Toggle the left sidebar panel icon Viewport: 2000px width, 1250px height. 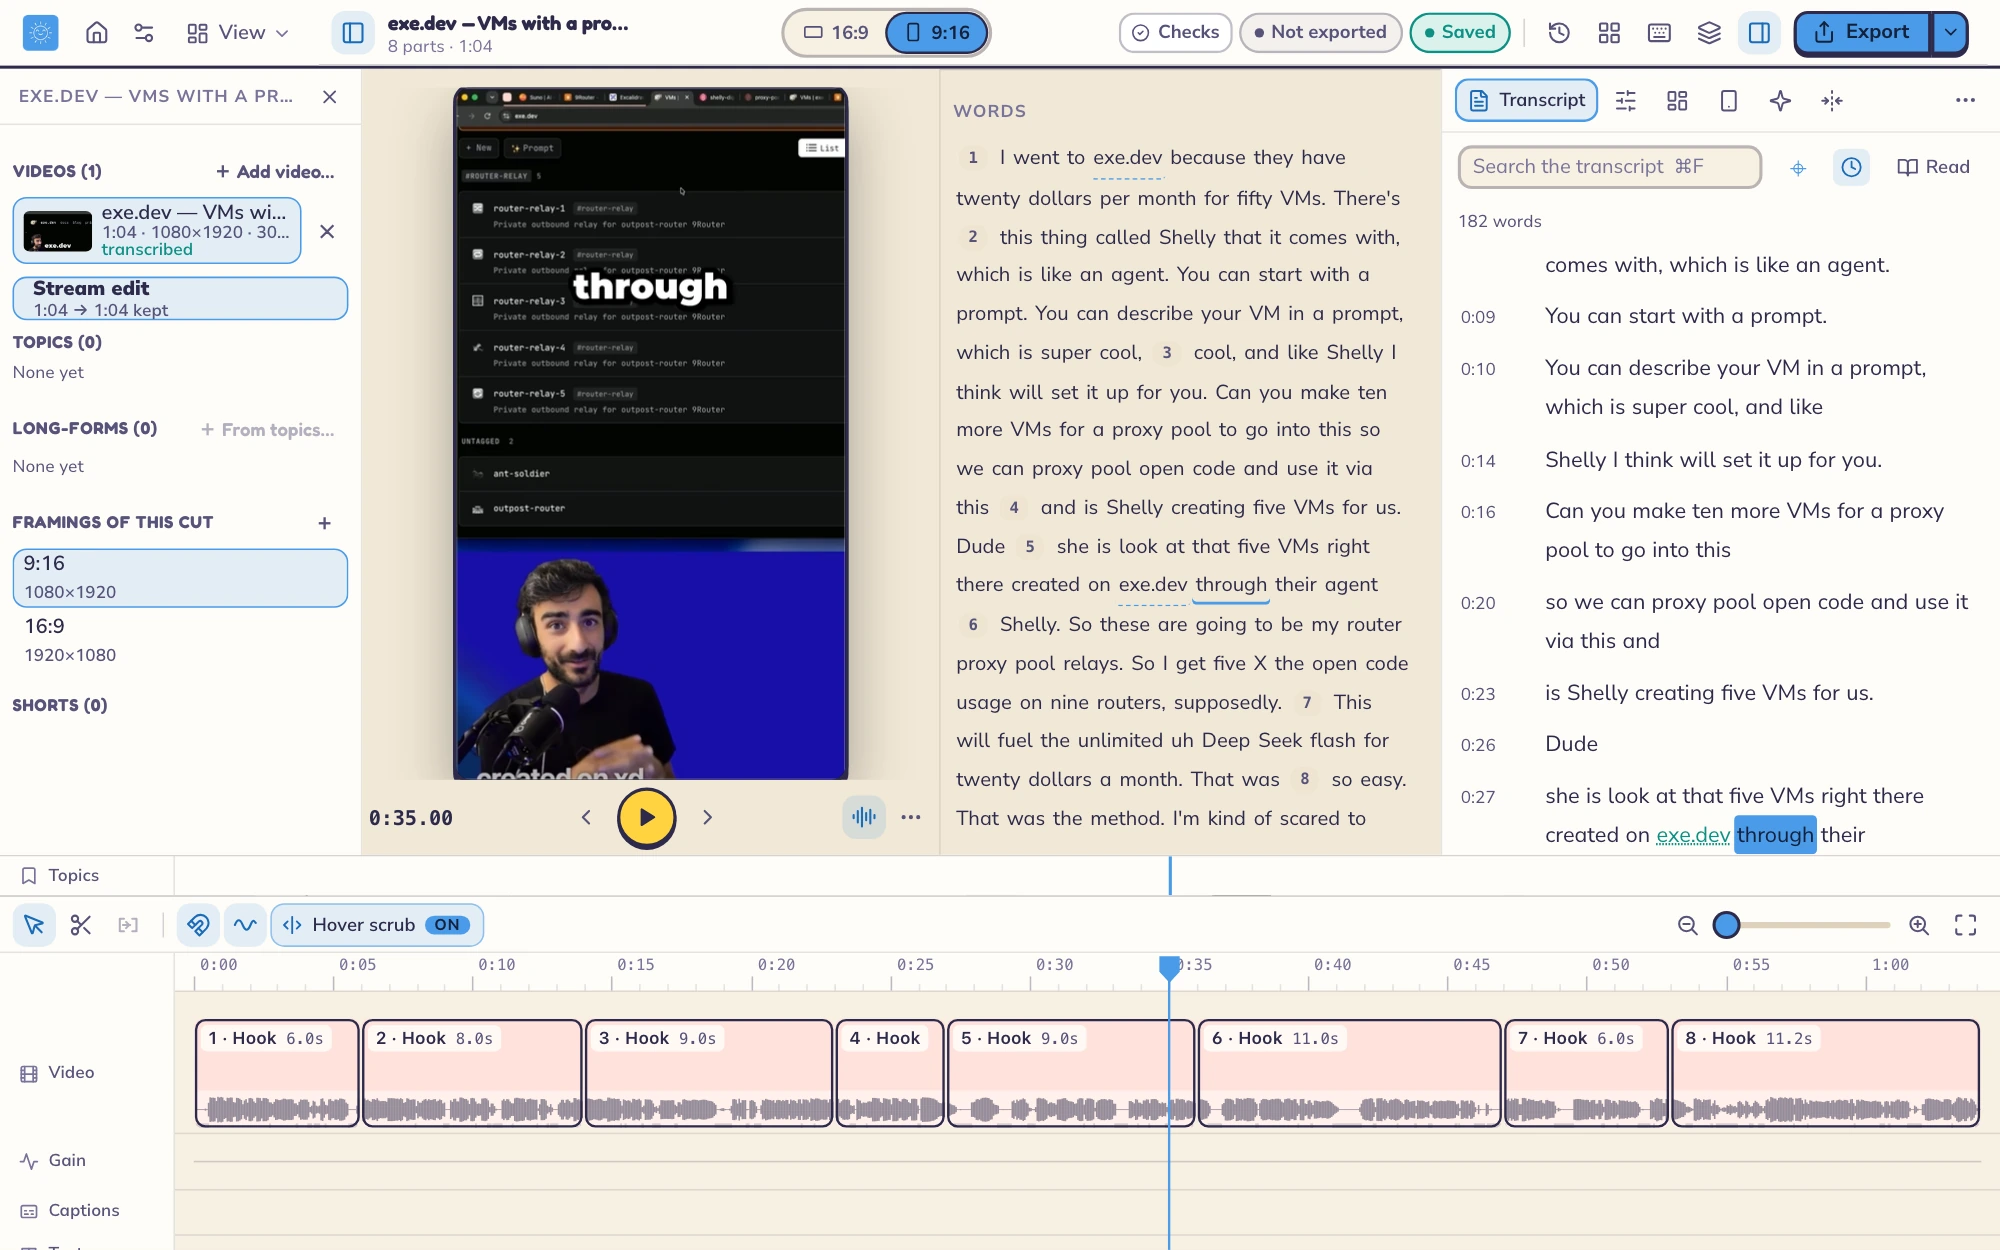[353, 33]
